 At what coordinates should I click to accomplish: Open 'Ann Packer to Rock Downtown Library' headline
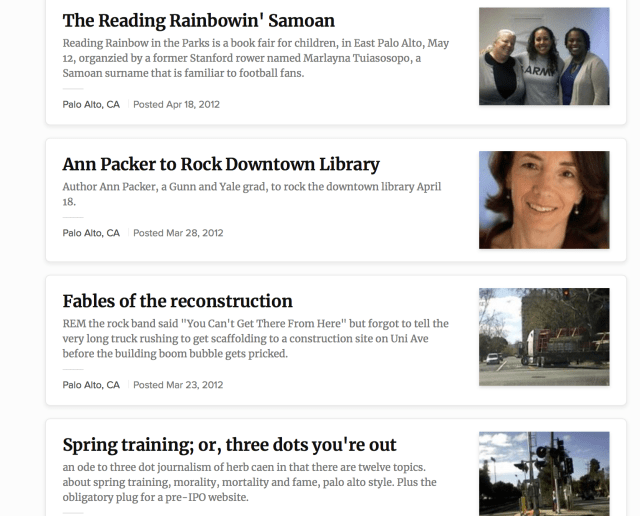point(220,164)
